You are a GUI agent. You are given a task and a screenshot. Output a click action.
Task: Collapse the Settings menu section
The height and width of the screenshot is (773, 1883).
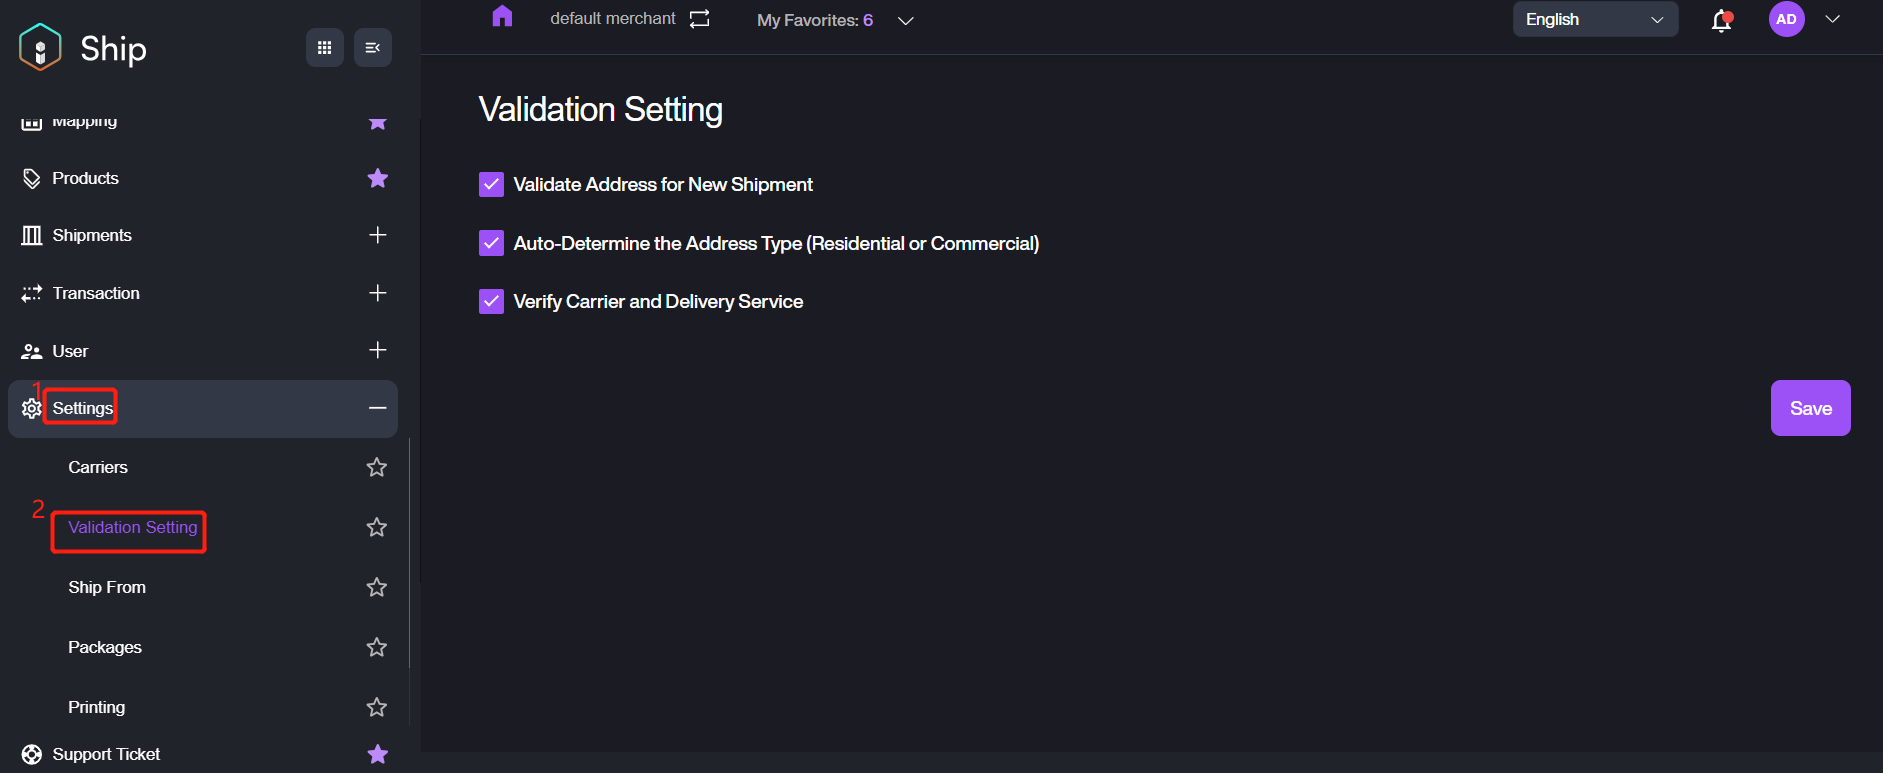[x=377, y=408]
